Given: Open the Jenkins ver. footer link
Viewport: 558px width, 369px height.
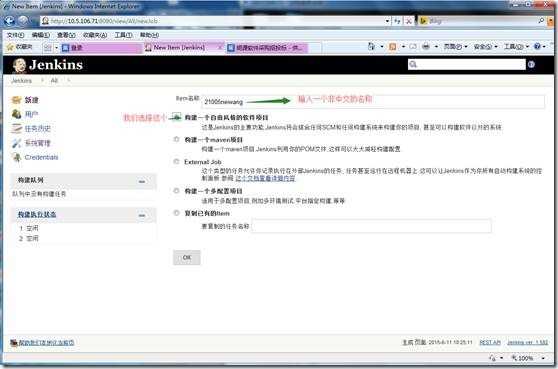Looking at the screenshot, I should 527,342.
